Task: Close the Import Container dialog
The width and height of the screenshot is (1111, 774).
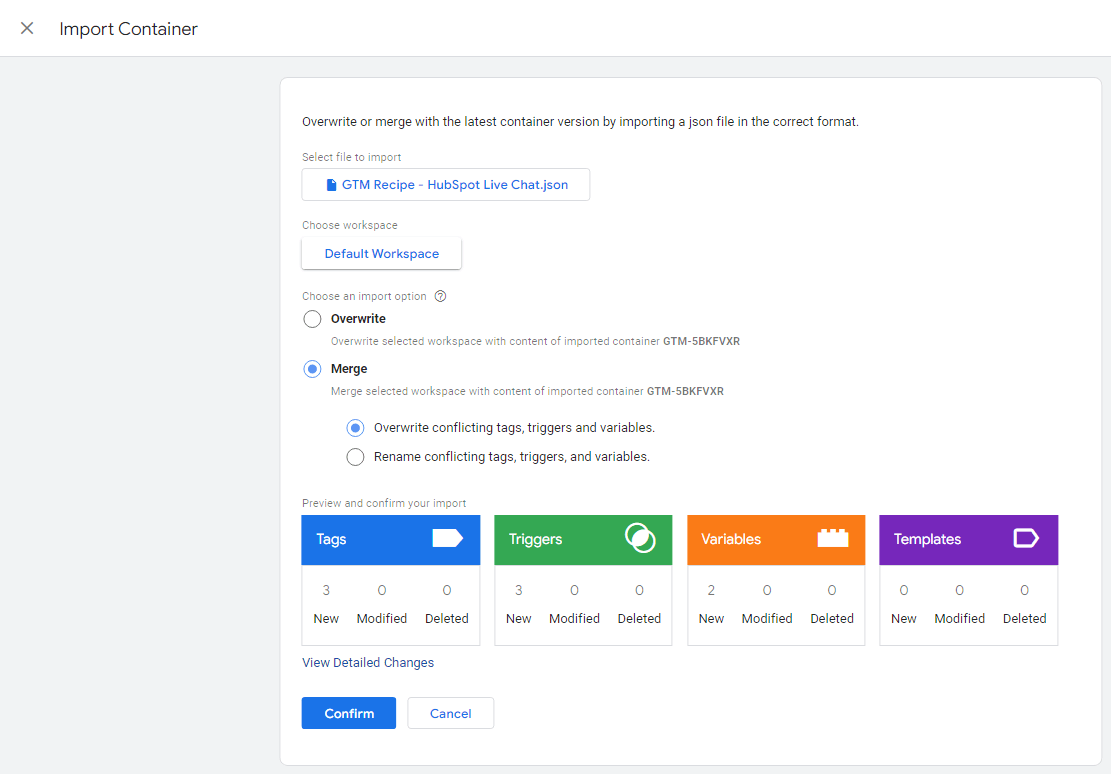Action: point(27,28)
